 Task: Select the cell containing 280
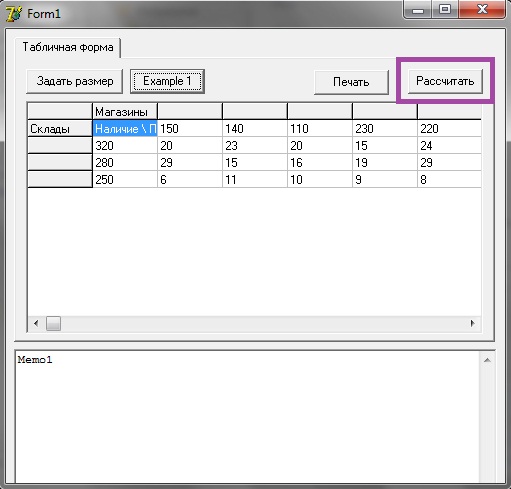(x=125, y=163)
